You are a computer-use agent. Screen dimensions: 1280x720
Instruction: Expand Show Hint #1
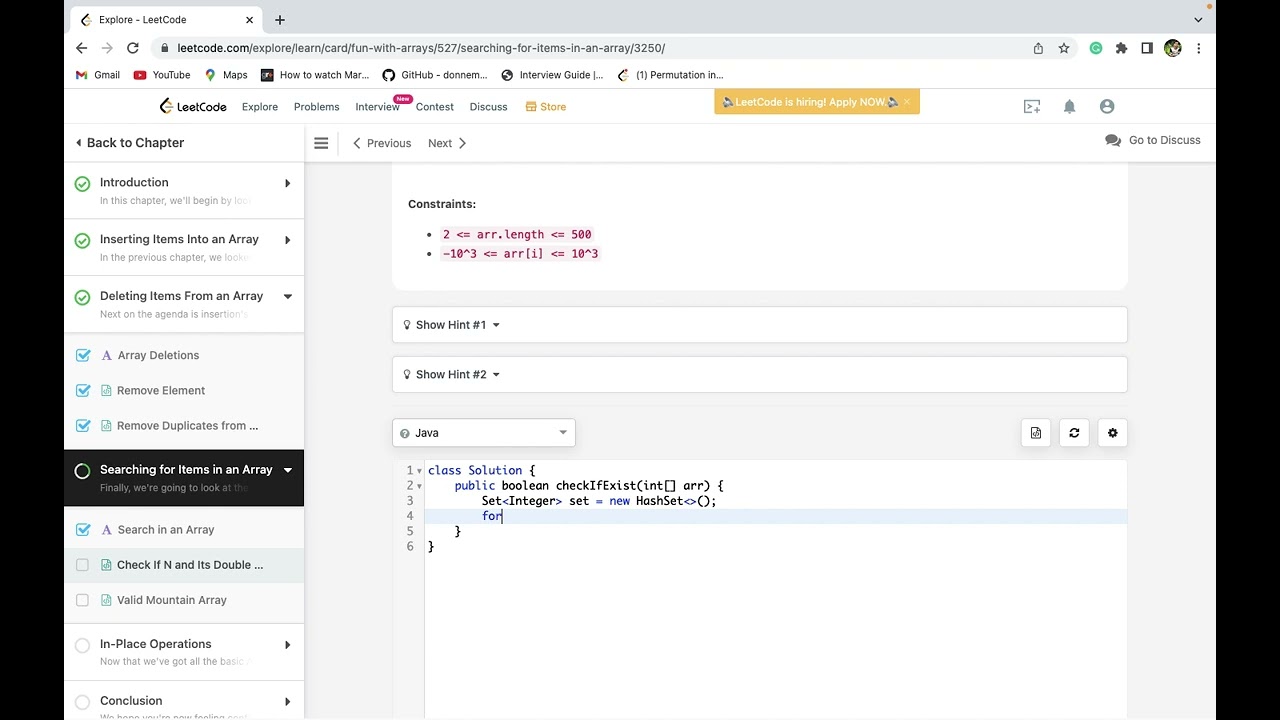(x=451, y=325)
